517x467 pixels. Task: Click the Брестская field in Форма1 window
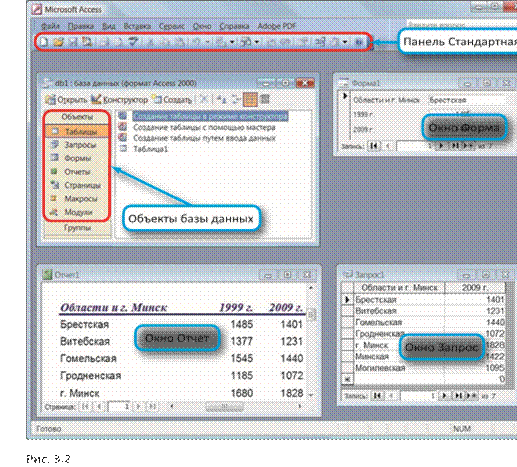[467, 100]
